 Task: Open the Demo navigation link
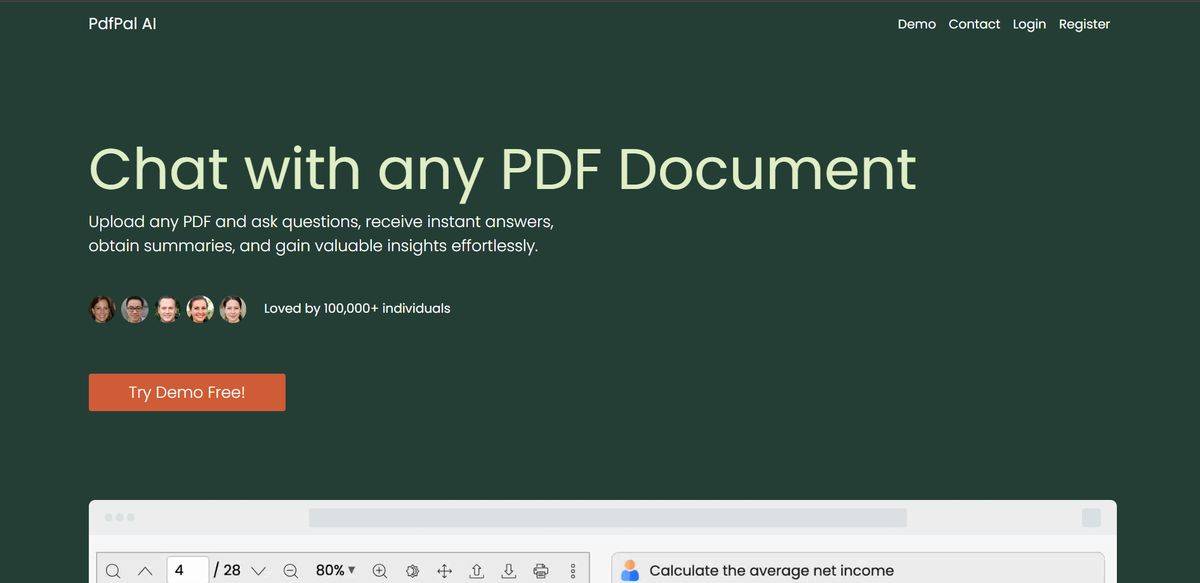coord(916,24)
